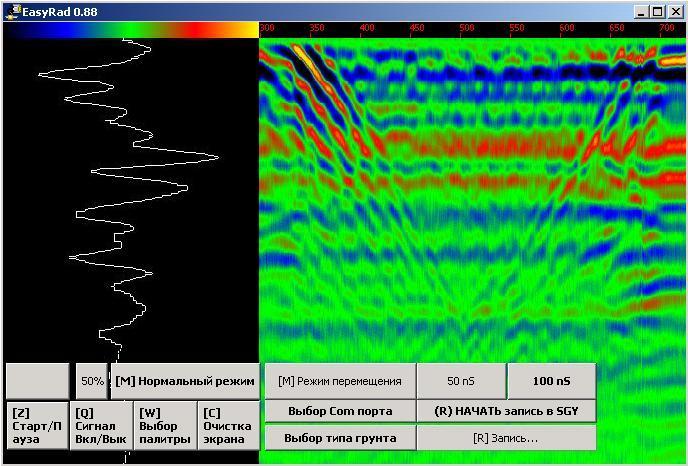Toggle signal with [Q] Сигнал Вкл/Вык

pyautogui.click(x=101, y=426)
